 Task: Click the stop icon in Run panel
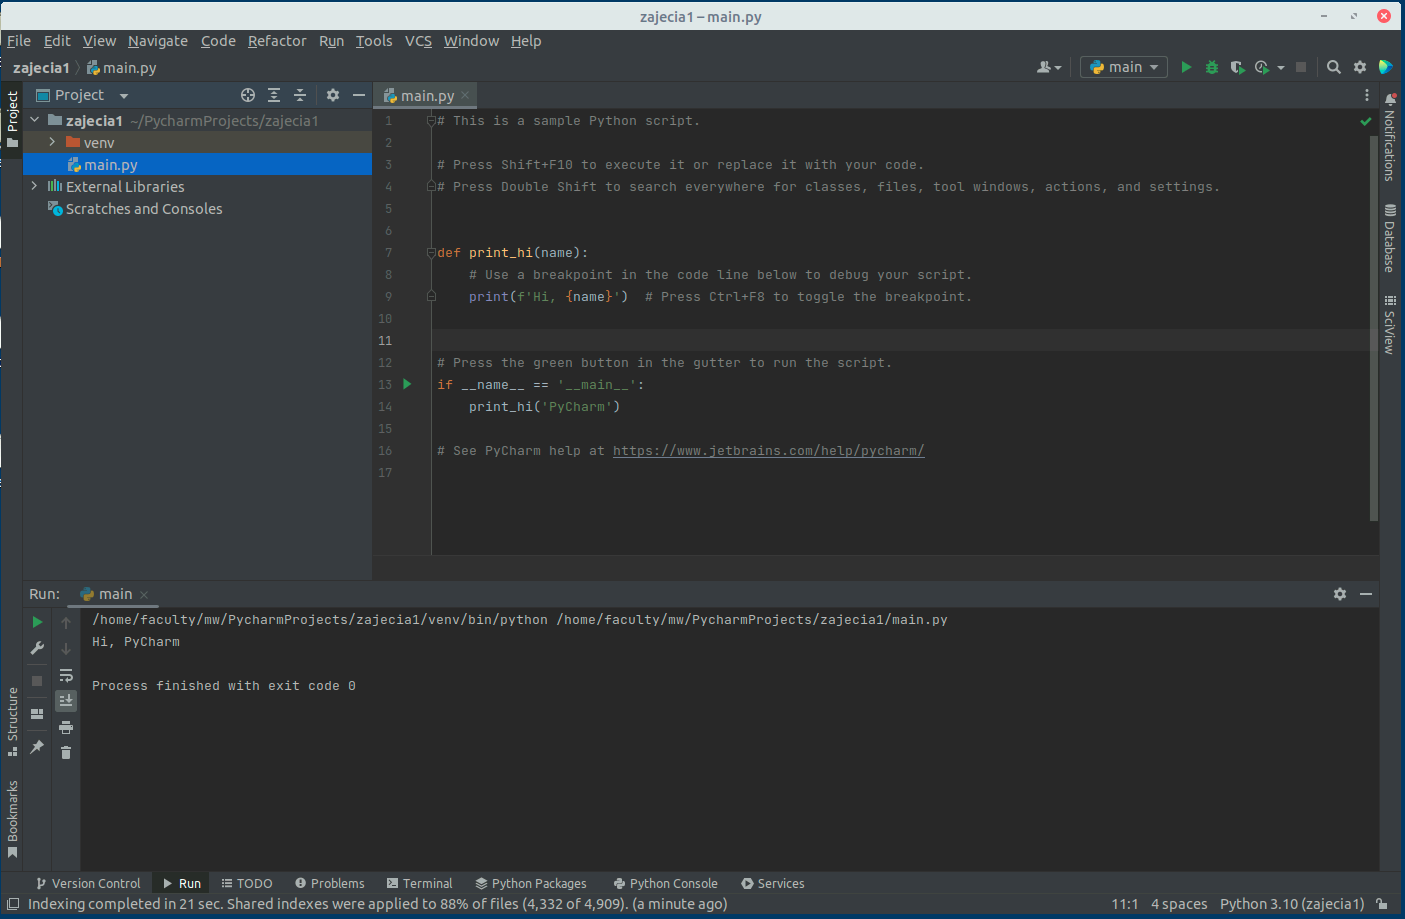pos(37,681)
